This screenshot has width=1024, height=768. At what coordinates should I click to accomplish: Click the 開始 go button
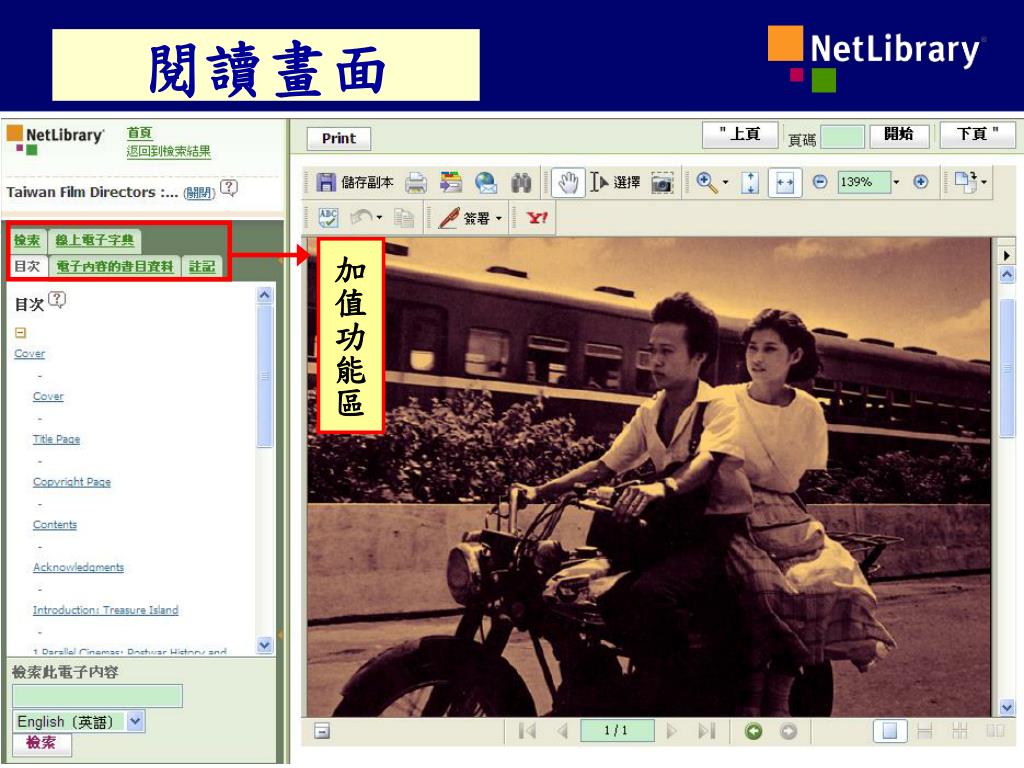(899, 134)
